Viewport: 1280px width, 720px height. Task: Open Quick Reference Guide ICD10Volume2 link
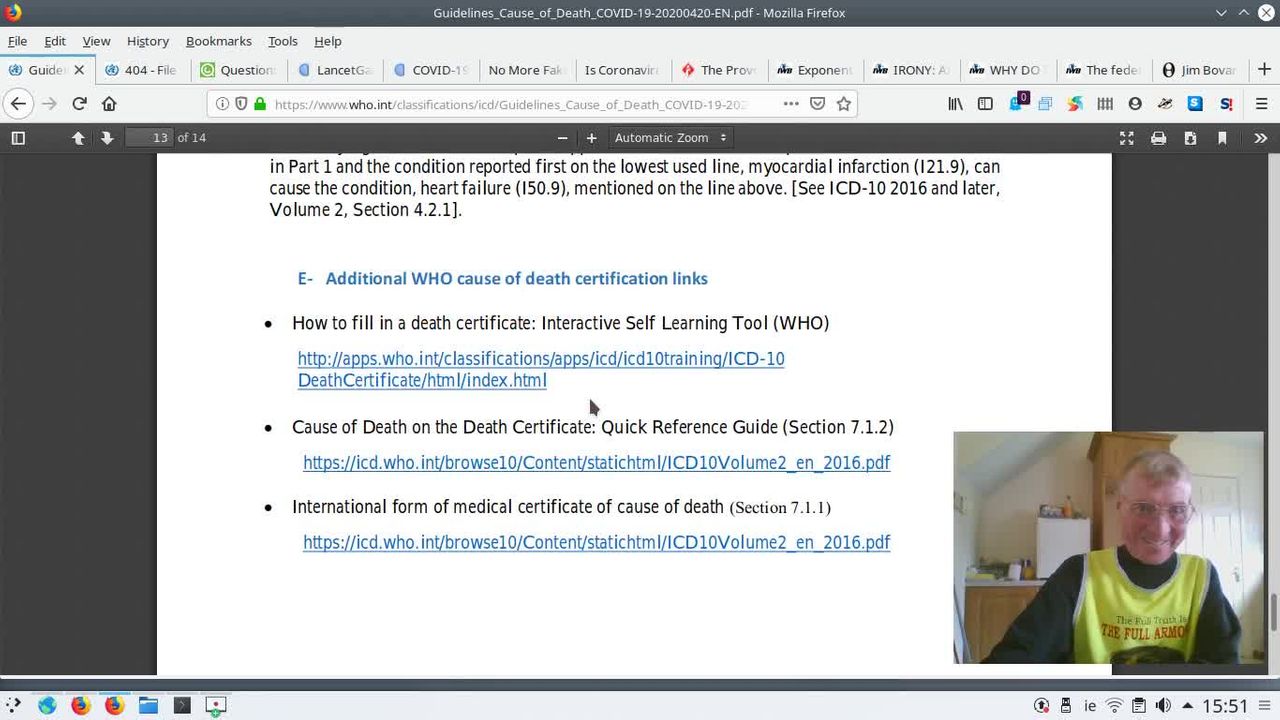click(596, 463)
